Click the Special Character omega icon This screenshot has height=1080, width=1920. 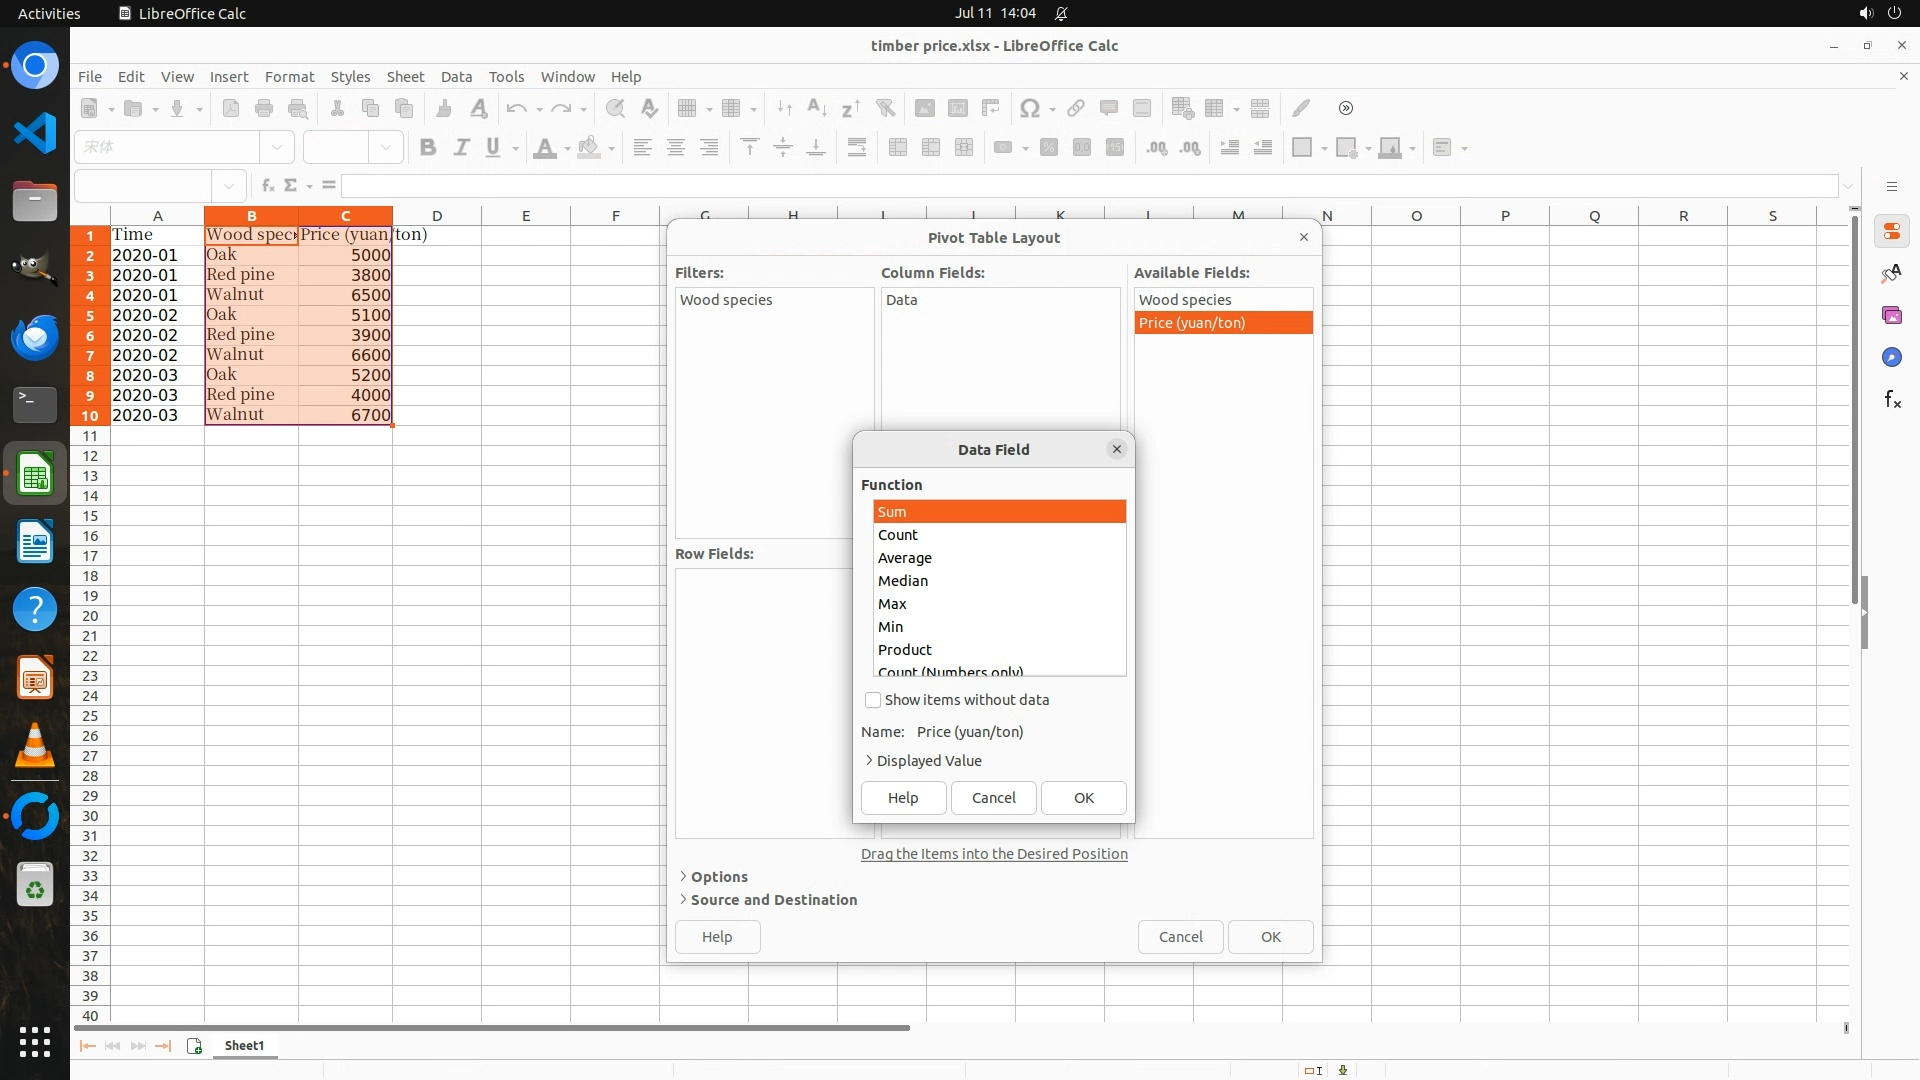coord(1028,108)
